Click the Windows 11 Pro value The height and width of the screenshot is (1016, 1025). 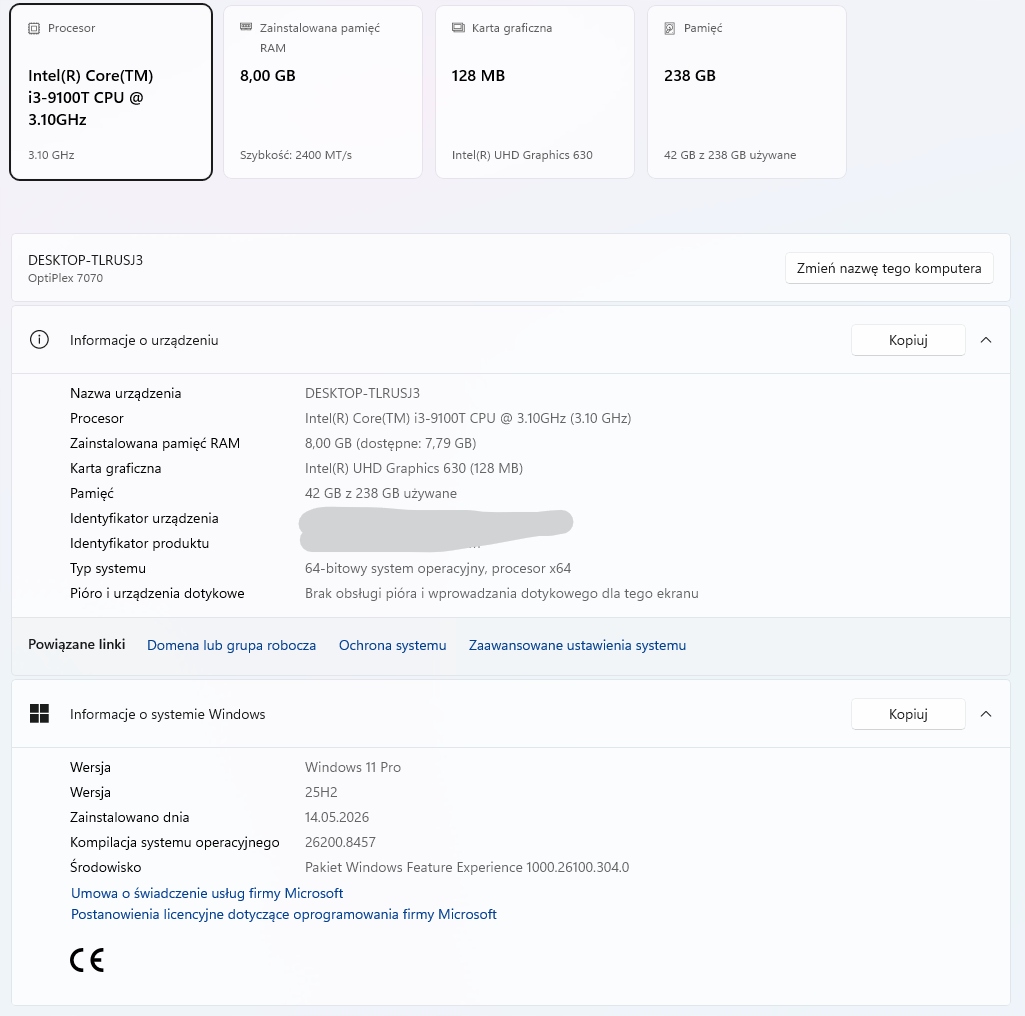click(353, 768)
